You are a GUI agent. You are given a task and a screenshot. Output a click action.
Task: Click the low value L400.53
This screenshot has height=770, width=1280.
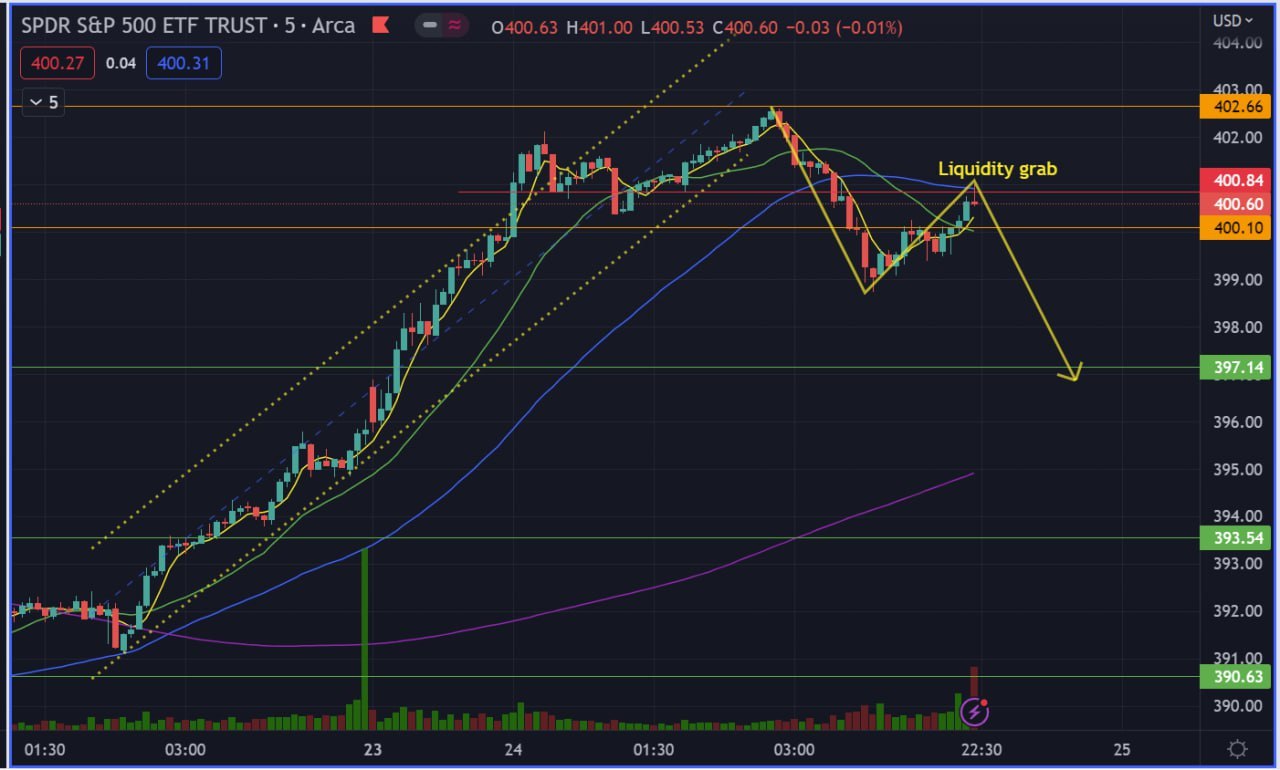tap(672, 28)
